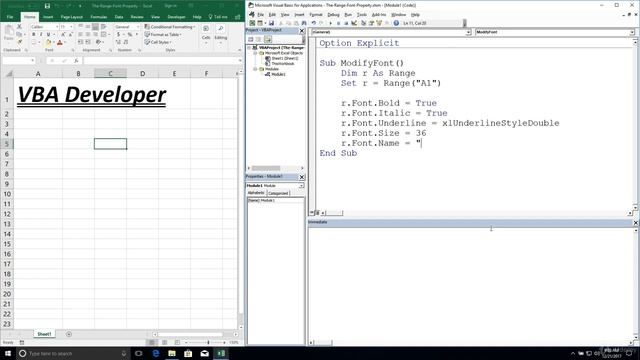Click the Tell me search box
The height and width of the screenshot is (360, 640).
click(218, 17)
